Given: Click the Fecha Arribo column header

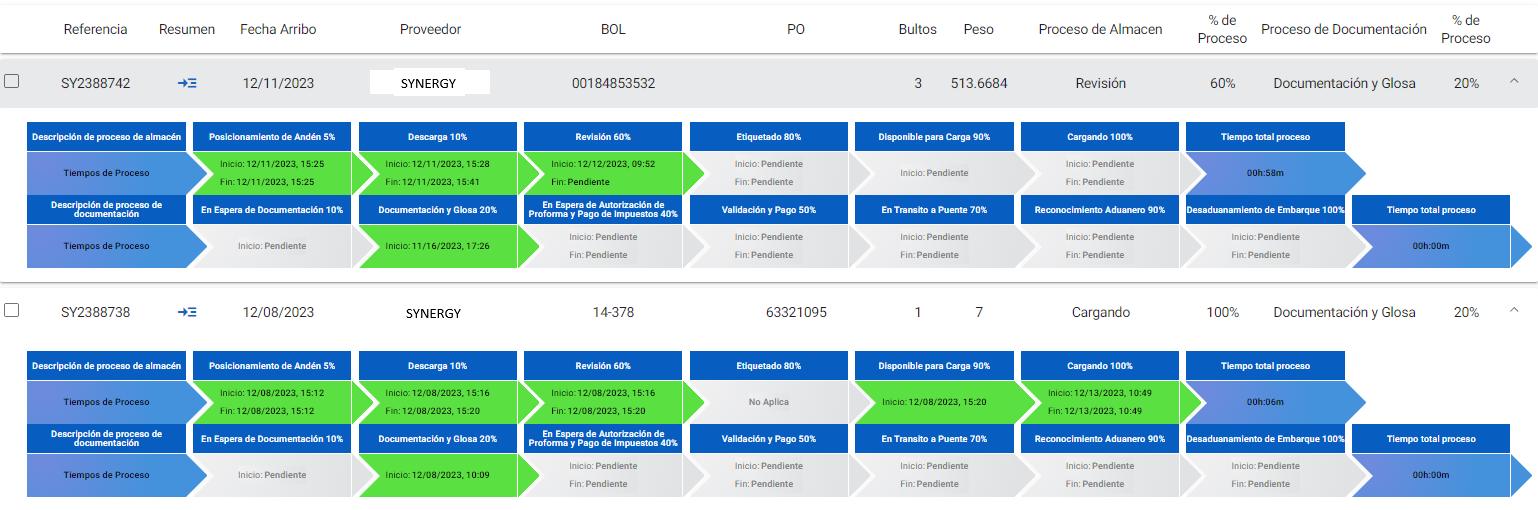Looking at the screenshot, I should (278, 29).
